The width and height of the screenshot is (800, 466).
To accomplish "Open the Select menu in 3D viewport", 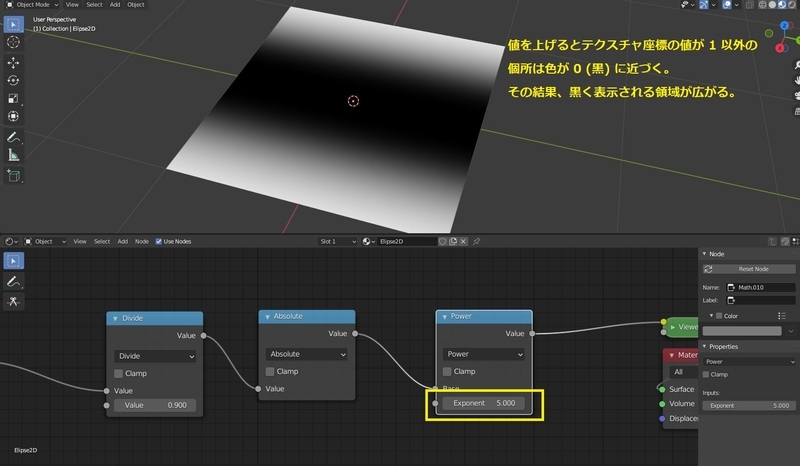I will pos(94,5).
